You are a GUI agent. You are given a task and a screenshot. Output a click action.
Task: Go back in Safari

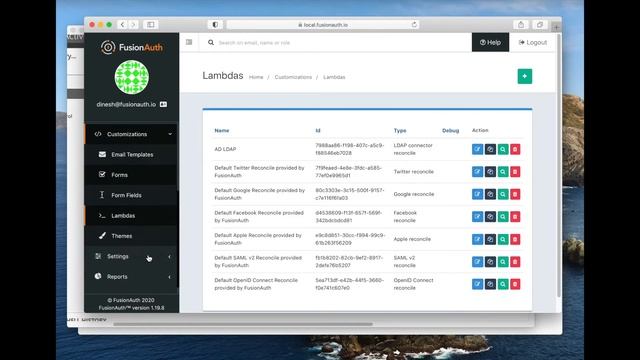[122, 25]
